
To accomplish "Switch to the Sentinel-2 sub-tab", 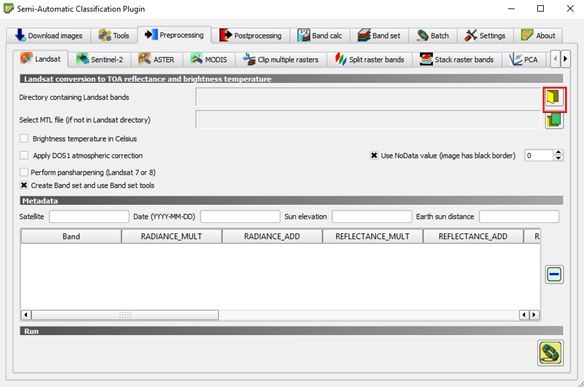I will tap(99, 59).
